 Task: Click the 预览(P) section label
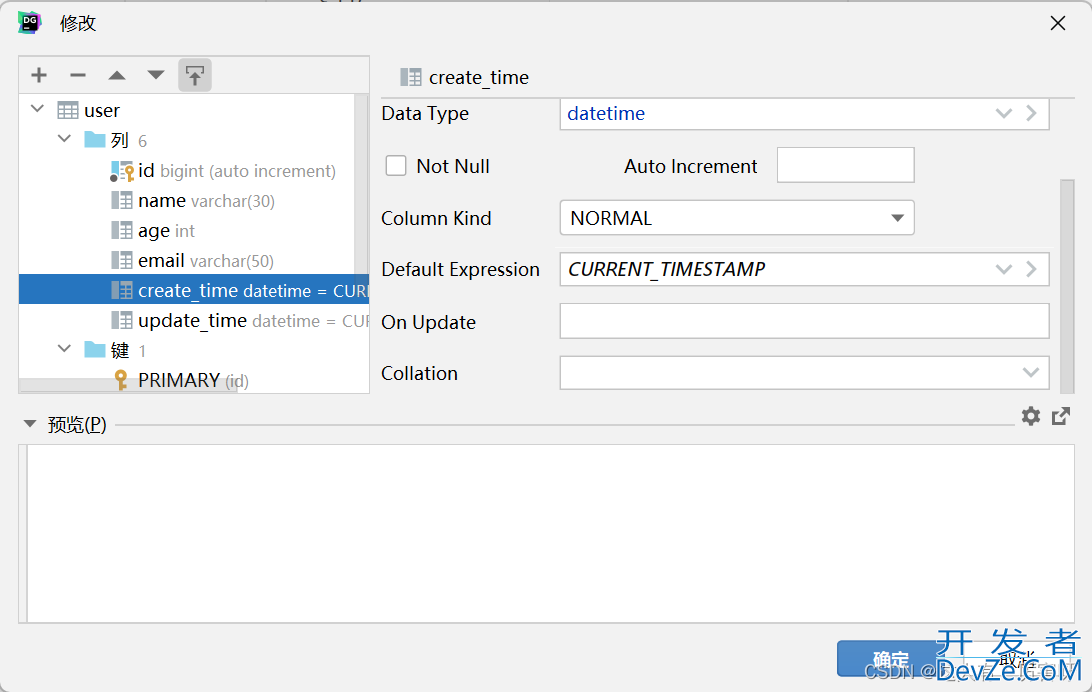tap(77, 424)
